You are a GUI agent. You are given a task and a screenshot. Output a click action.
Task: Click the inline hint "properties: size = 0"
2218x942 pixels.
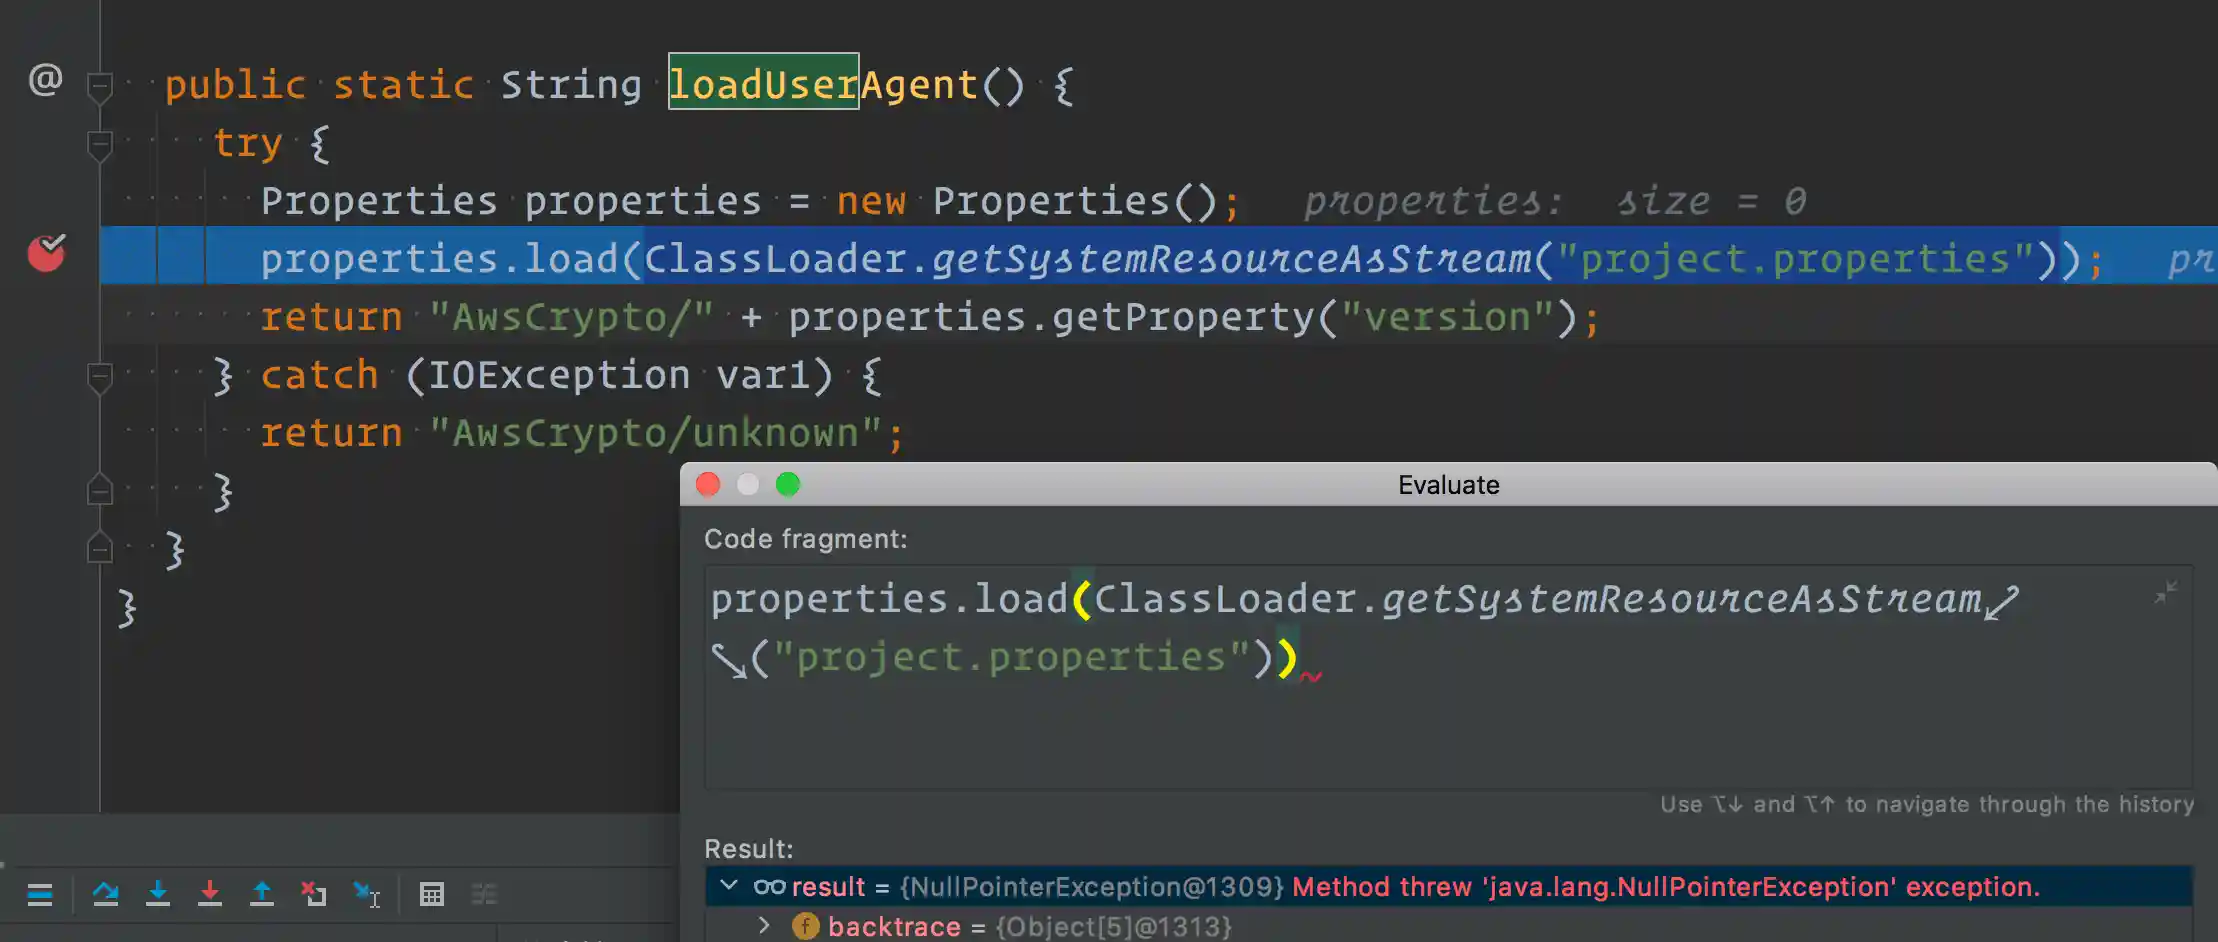click(1555, 201)
